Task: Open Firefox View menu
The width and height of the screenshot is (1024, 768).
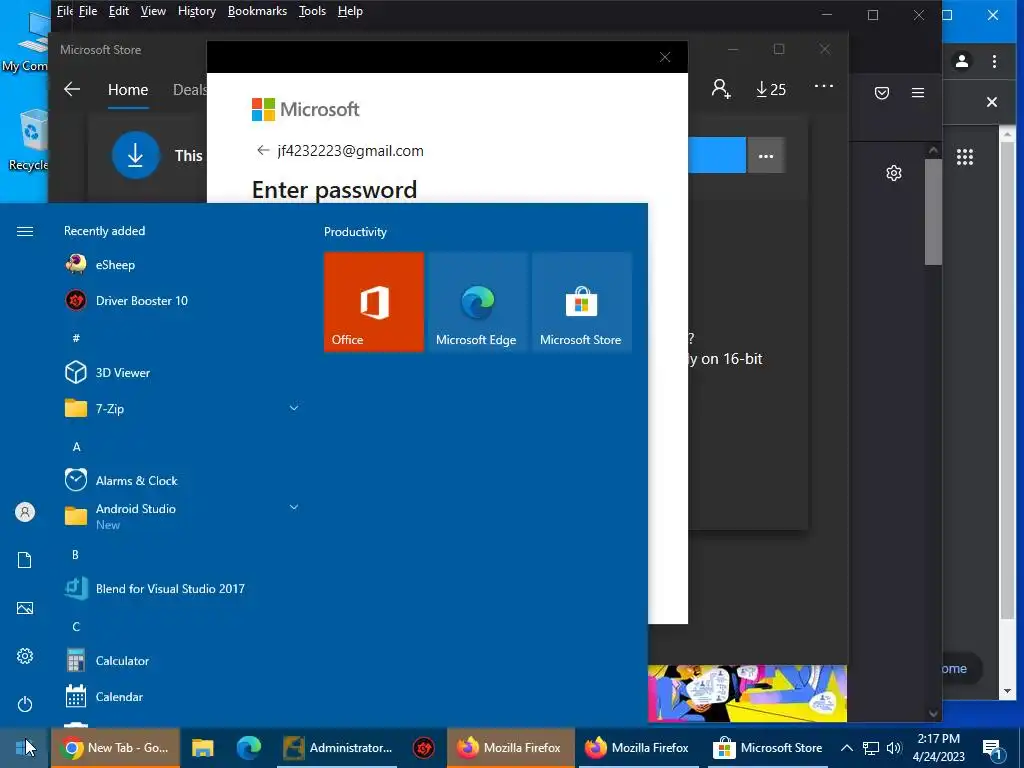Action: pyautogui.click(x=153, y=11)
